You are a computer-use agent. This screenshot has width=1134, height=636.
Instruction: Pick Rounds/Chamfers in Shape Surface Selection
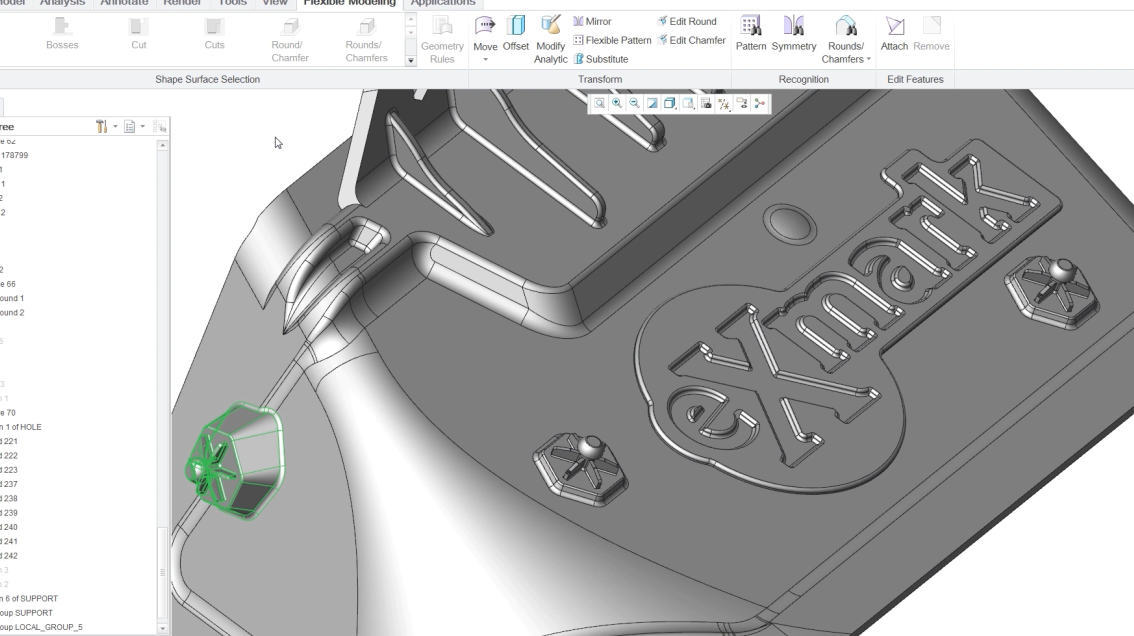click(366, 41)
